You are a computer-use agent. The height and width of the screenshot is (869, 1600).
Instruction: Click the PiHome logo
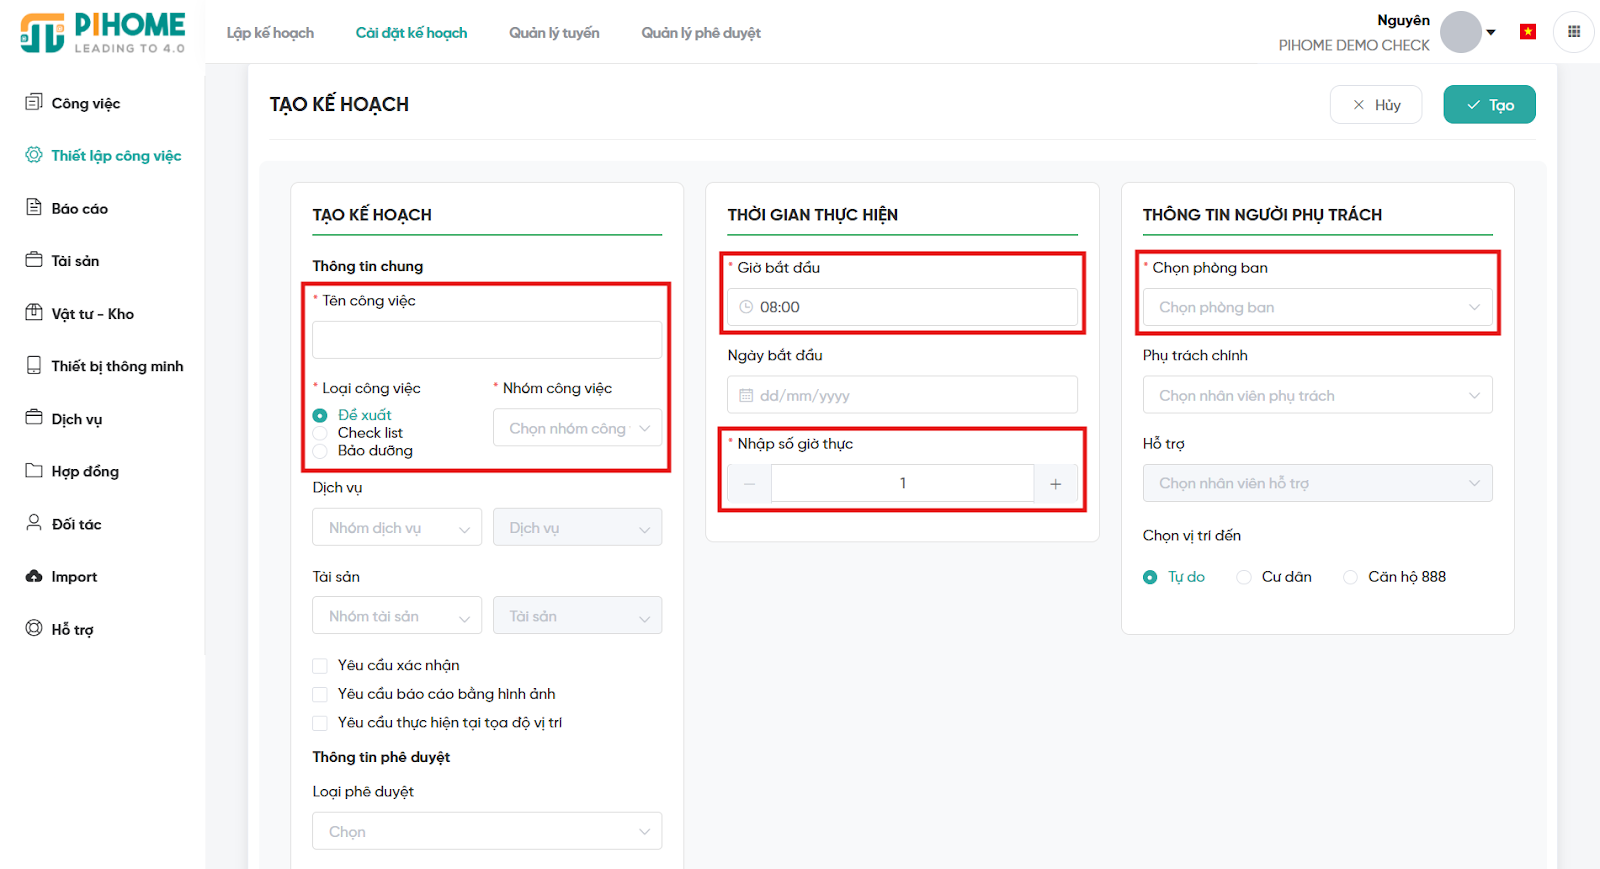tap(103, 33)
